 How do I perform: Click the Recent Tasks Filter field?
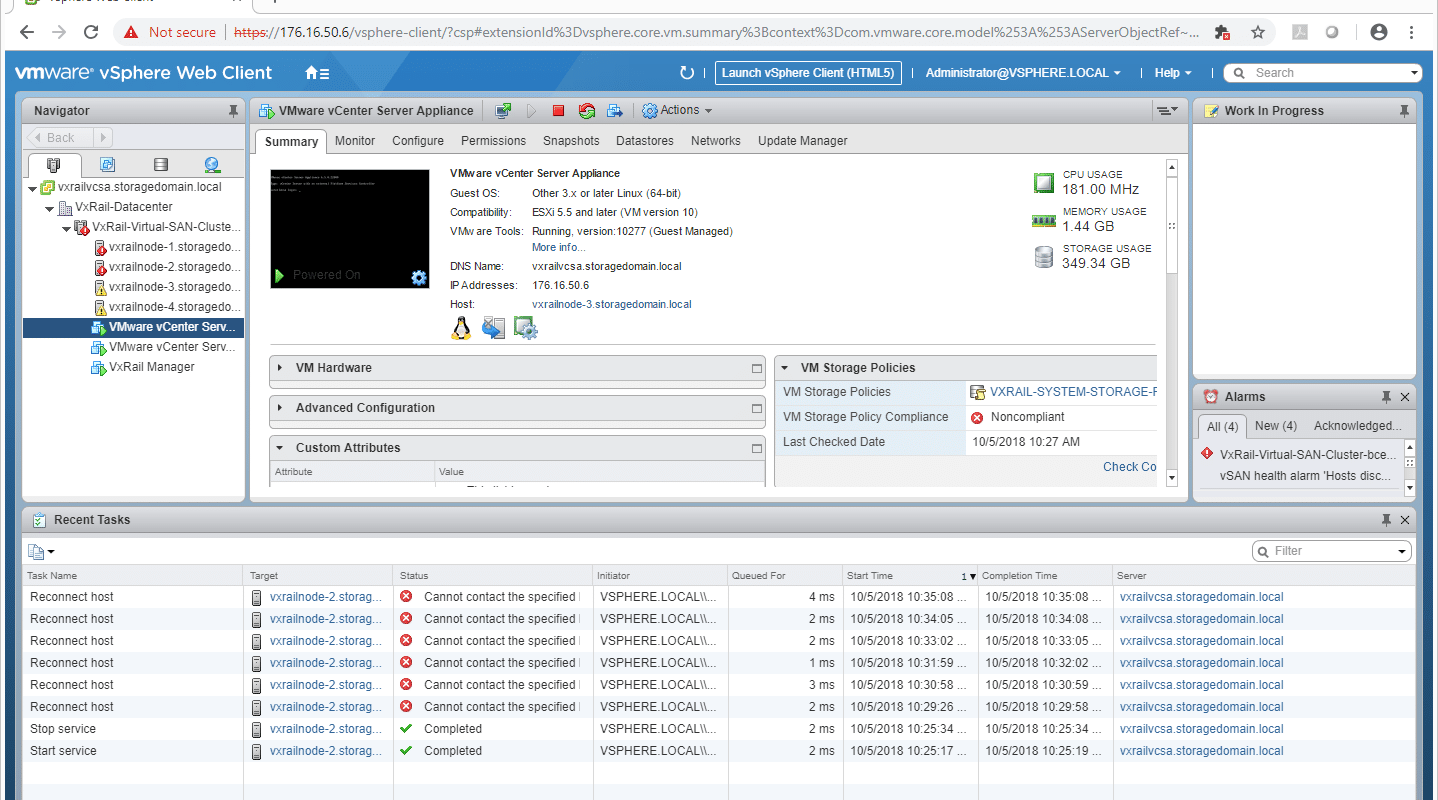coord(1331,551)
